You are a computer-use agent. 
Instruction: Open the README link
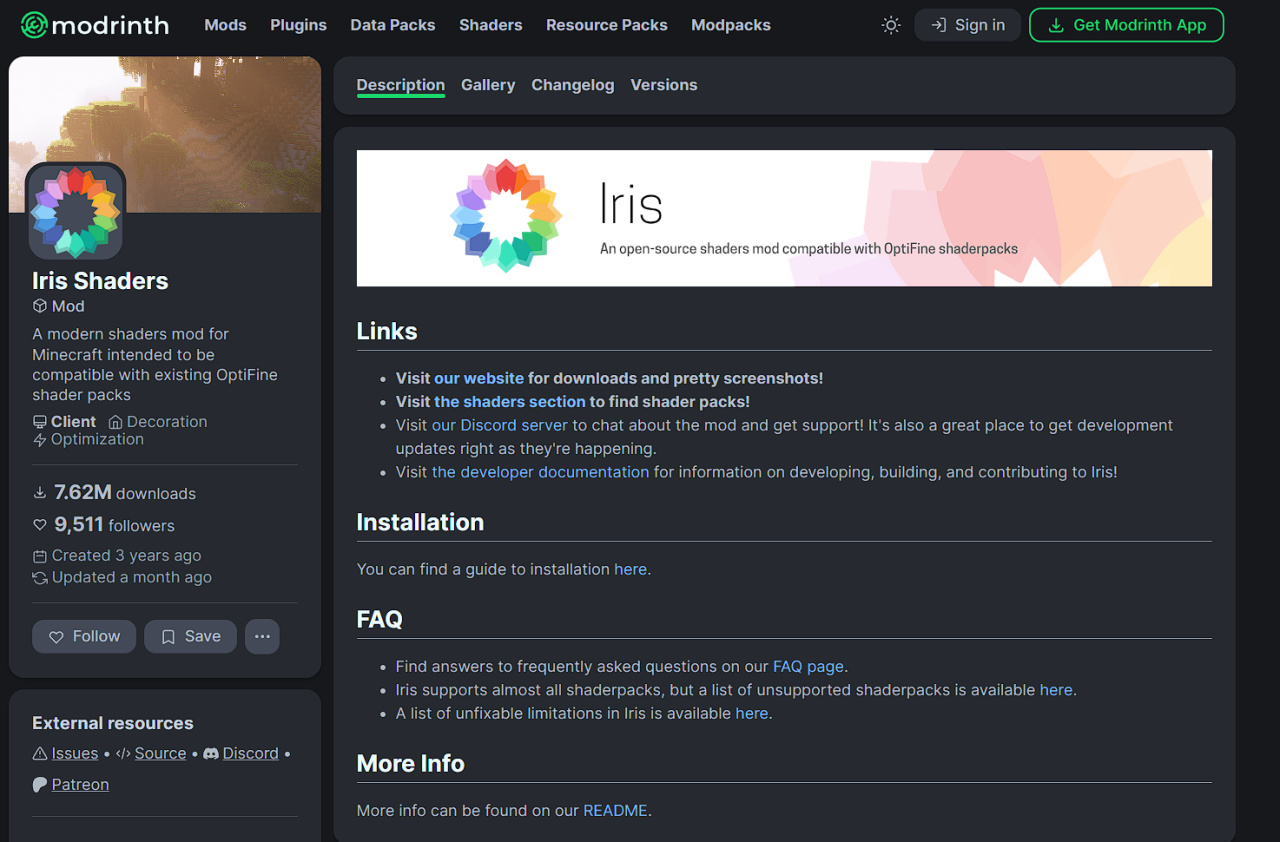[616, 810]
